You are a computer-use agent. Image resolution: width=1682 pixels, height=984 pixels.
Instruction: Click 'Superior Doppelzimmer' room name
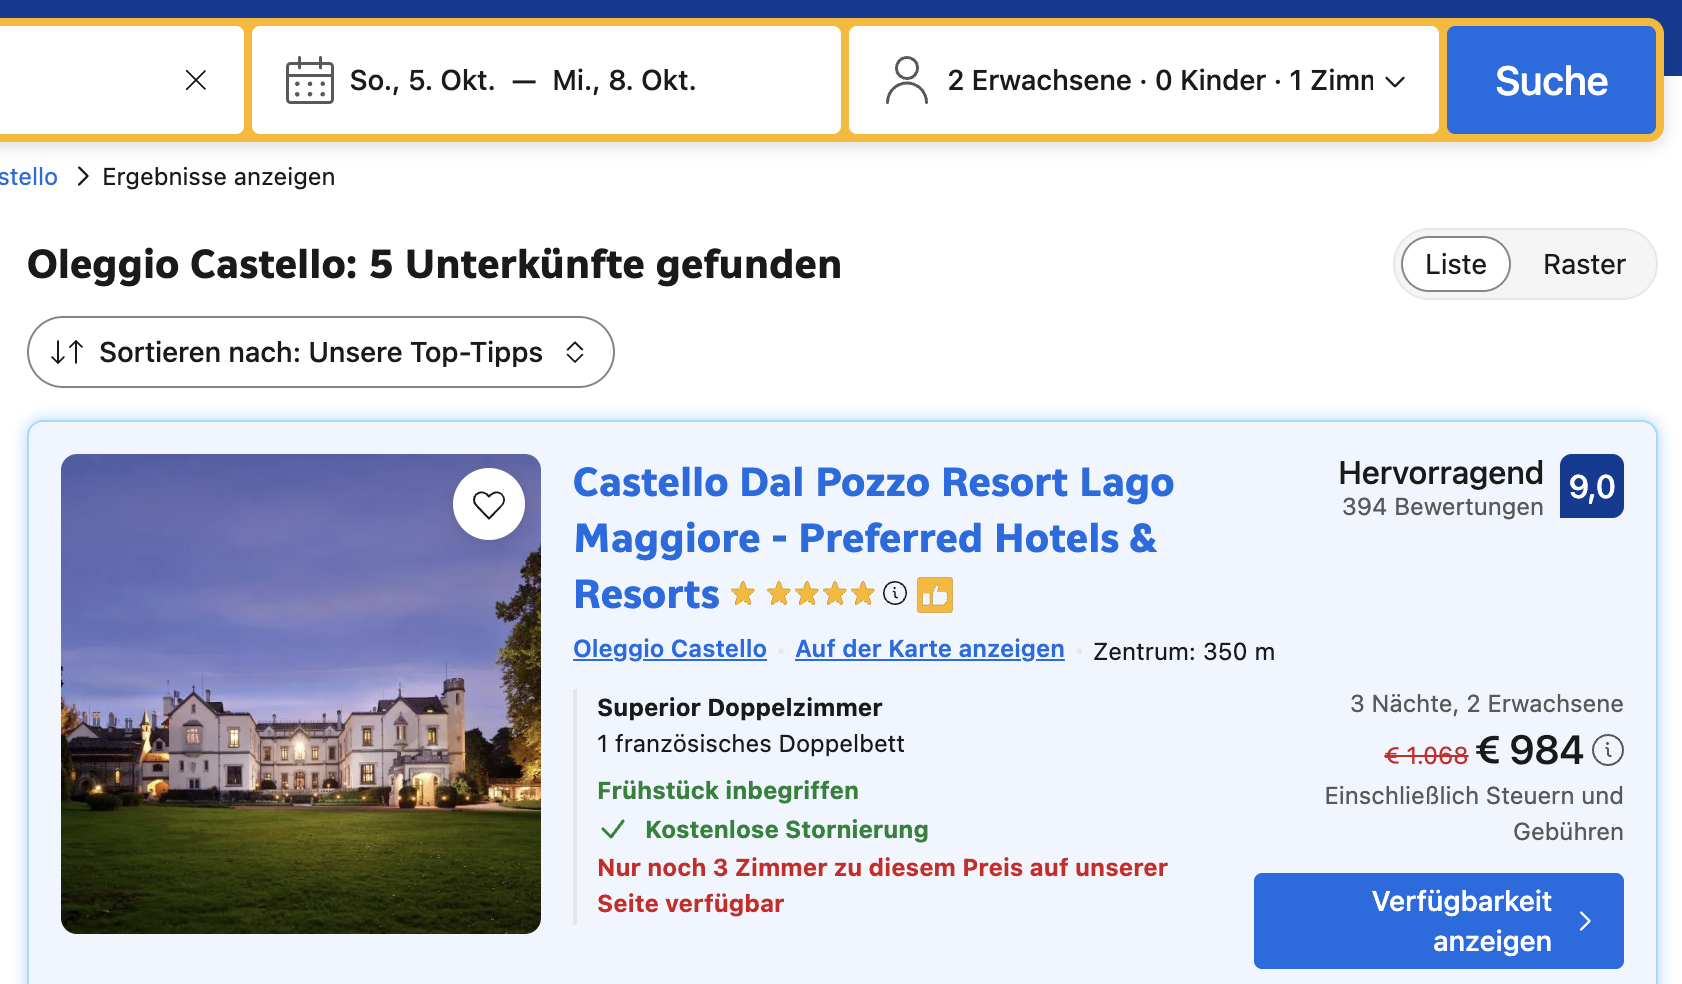click(740, 708)
